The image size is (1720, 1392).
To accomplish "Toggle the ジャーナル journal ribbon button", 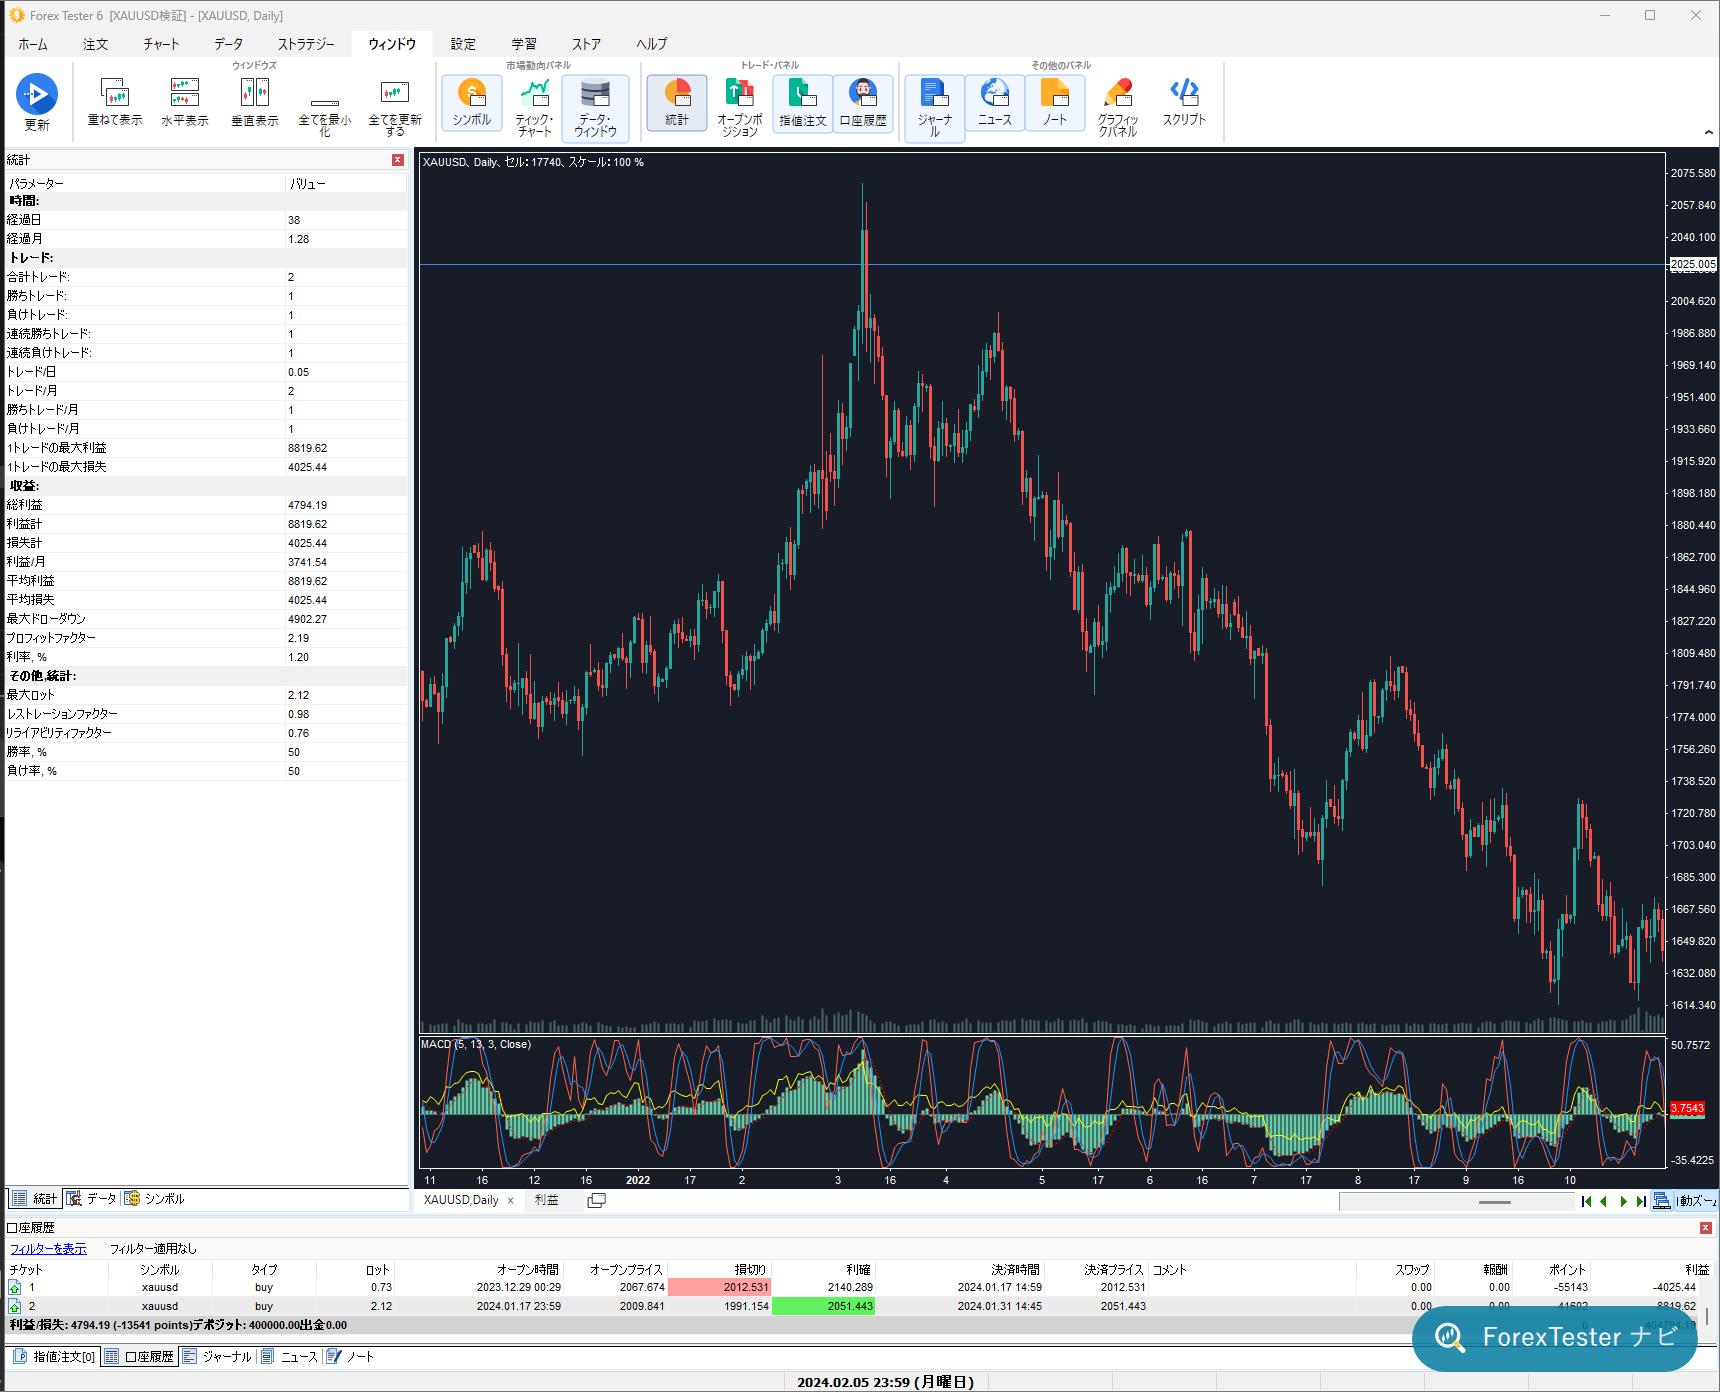I will pyautogui.click(x=935, y=108).
